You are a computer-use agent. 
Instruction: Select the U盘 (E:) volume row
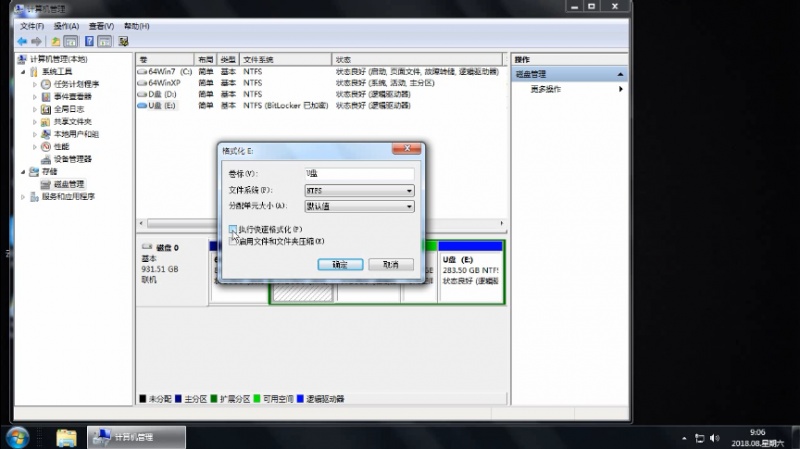click(x=320, y=106)
